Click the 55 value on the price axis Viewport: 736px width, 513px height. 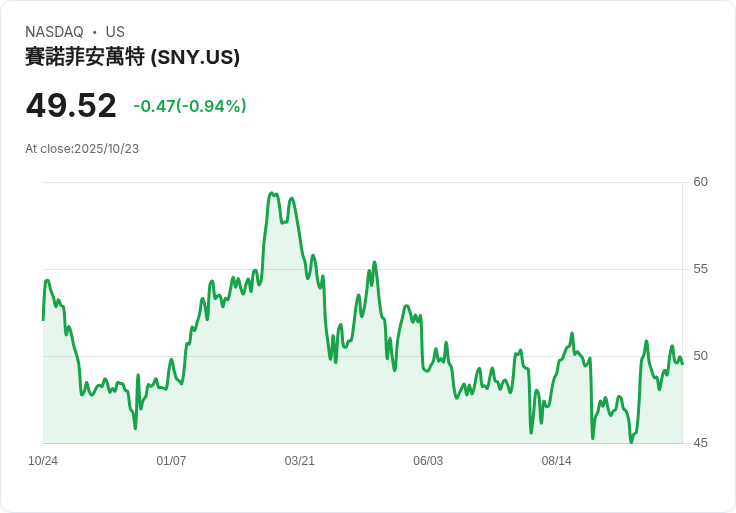701,269
